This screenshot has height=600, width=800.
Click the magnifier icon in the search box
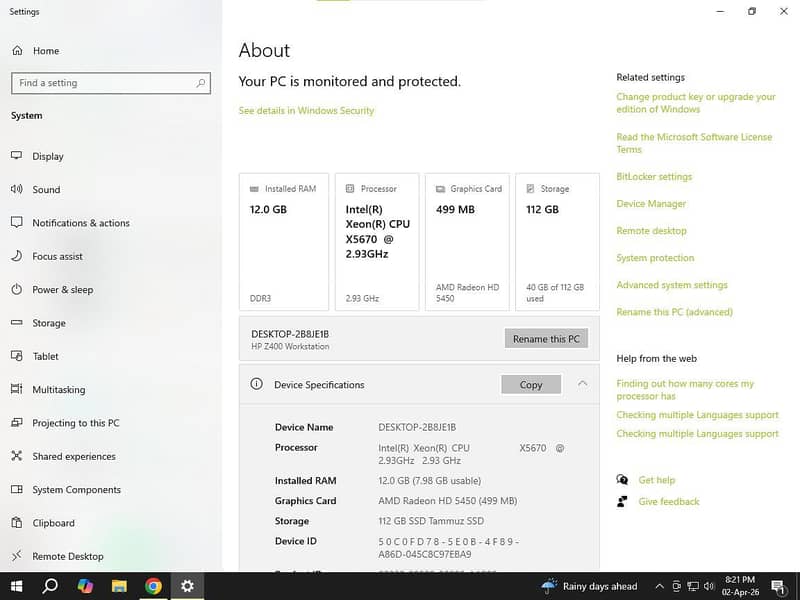point(201,83)
